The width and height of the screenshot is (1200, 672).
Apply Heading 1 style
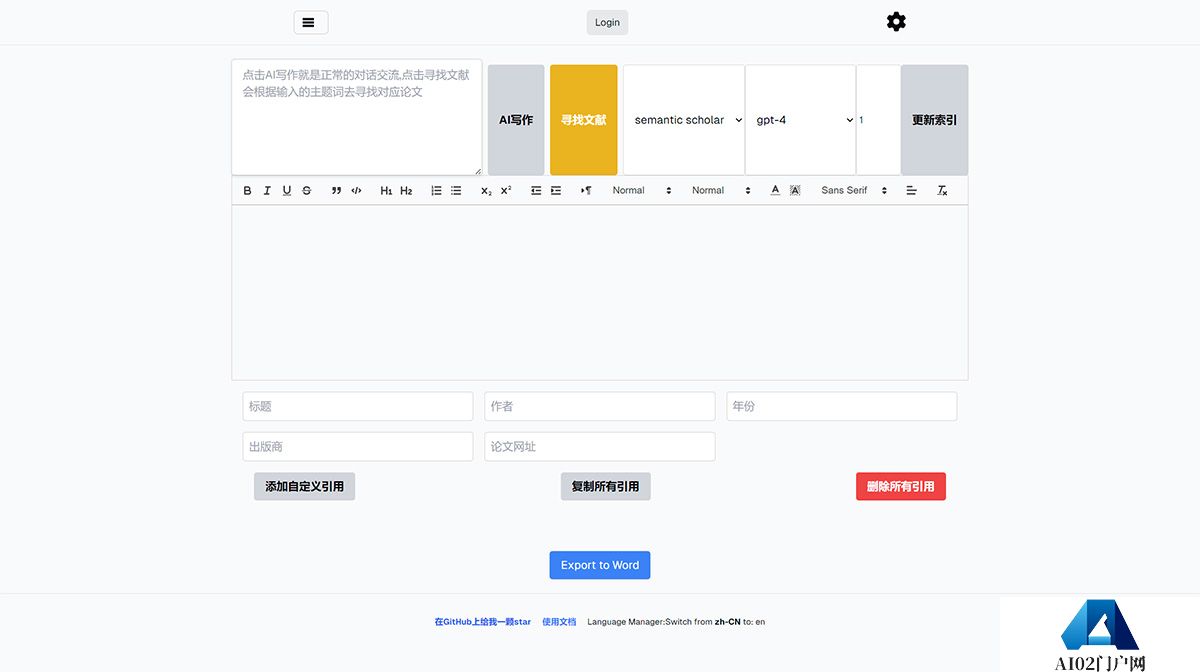click(x=386, y=190)
